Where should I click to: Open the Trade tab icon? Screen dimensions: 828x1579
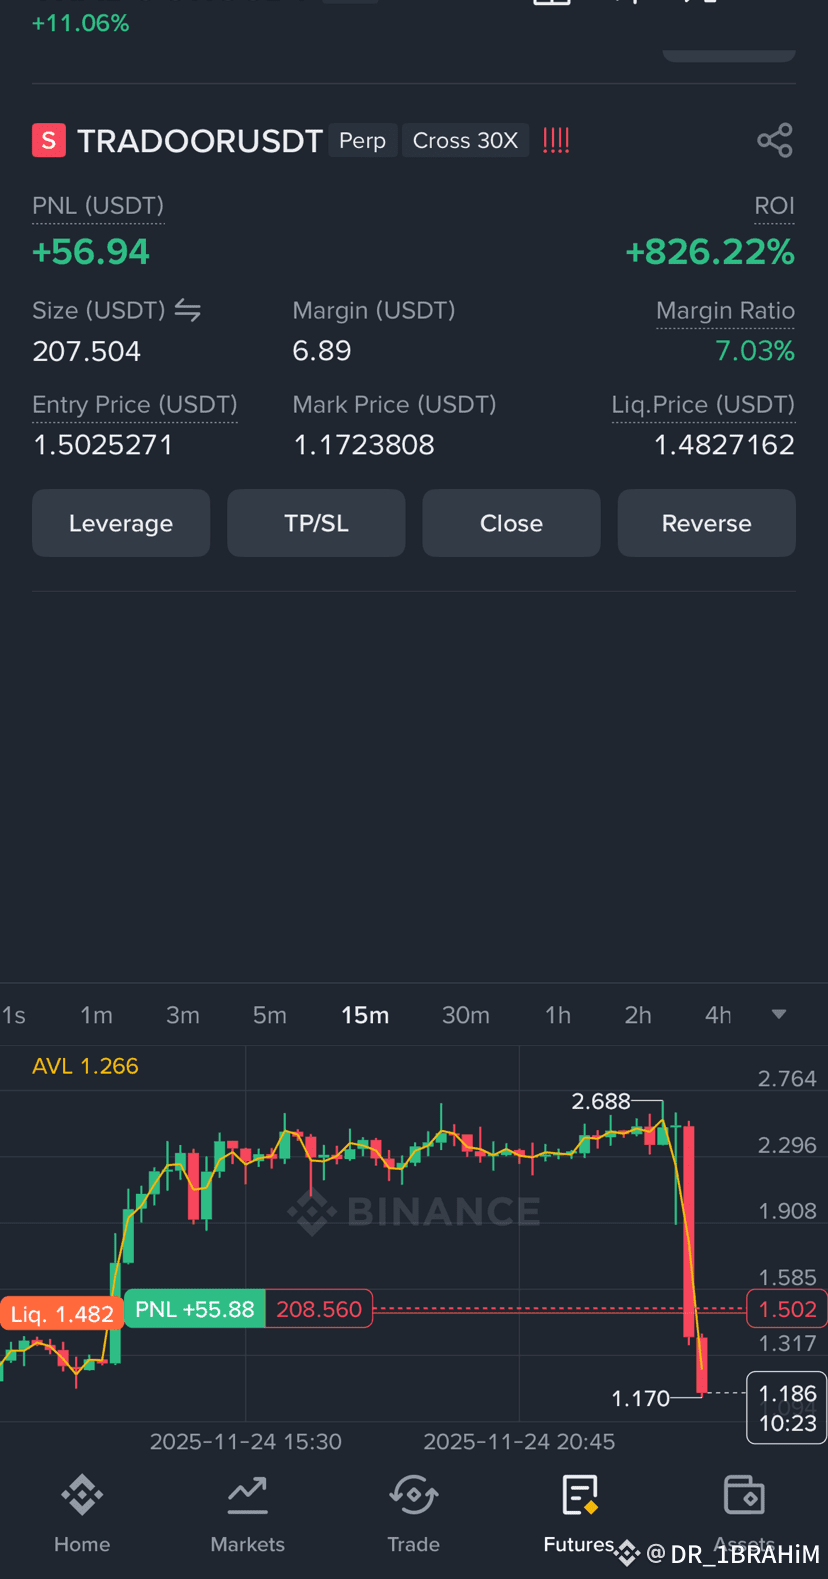pos(413,1495)
